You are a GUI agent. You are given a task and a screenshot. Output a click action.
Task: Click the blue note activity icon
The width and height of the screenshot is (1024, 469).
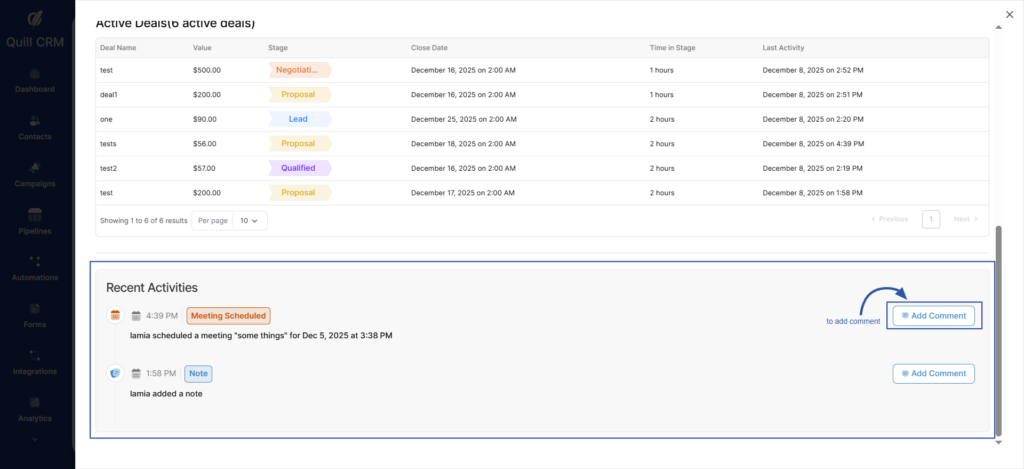[115, 373]
